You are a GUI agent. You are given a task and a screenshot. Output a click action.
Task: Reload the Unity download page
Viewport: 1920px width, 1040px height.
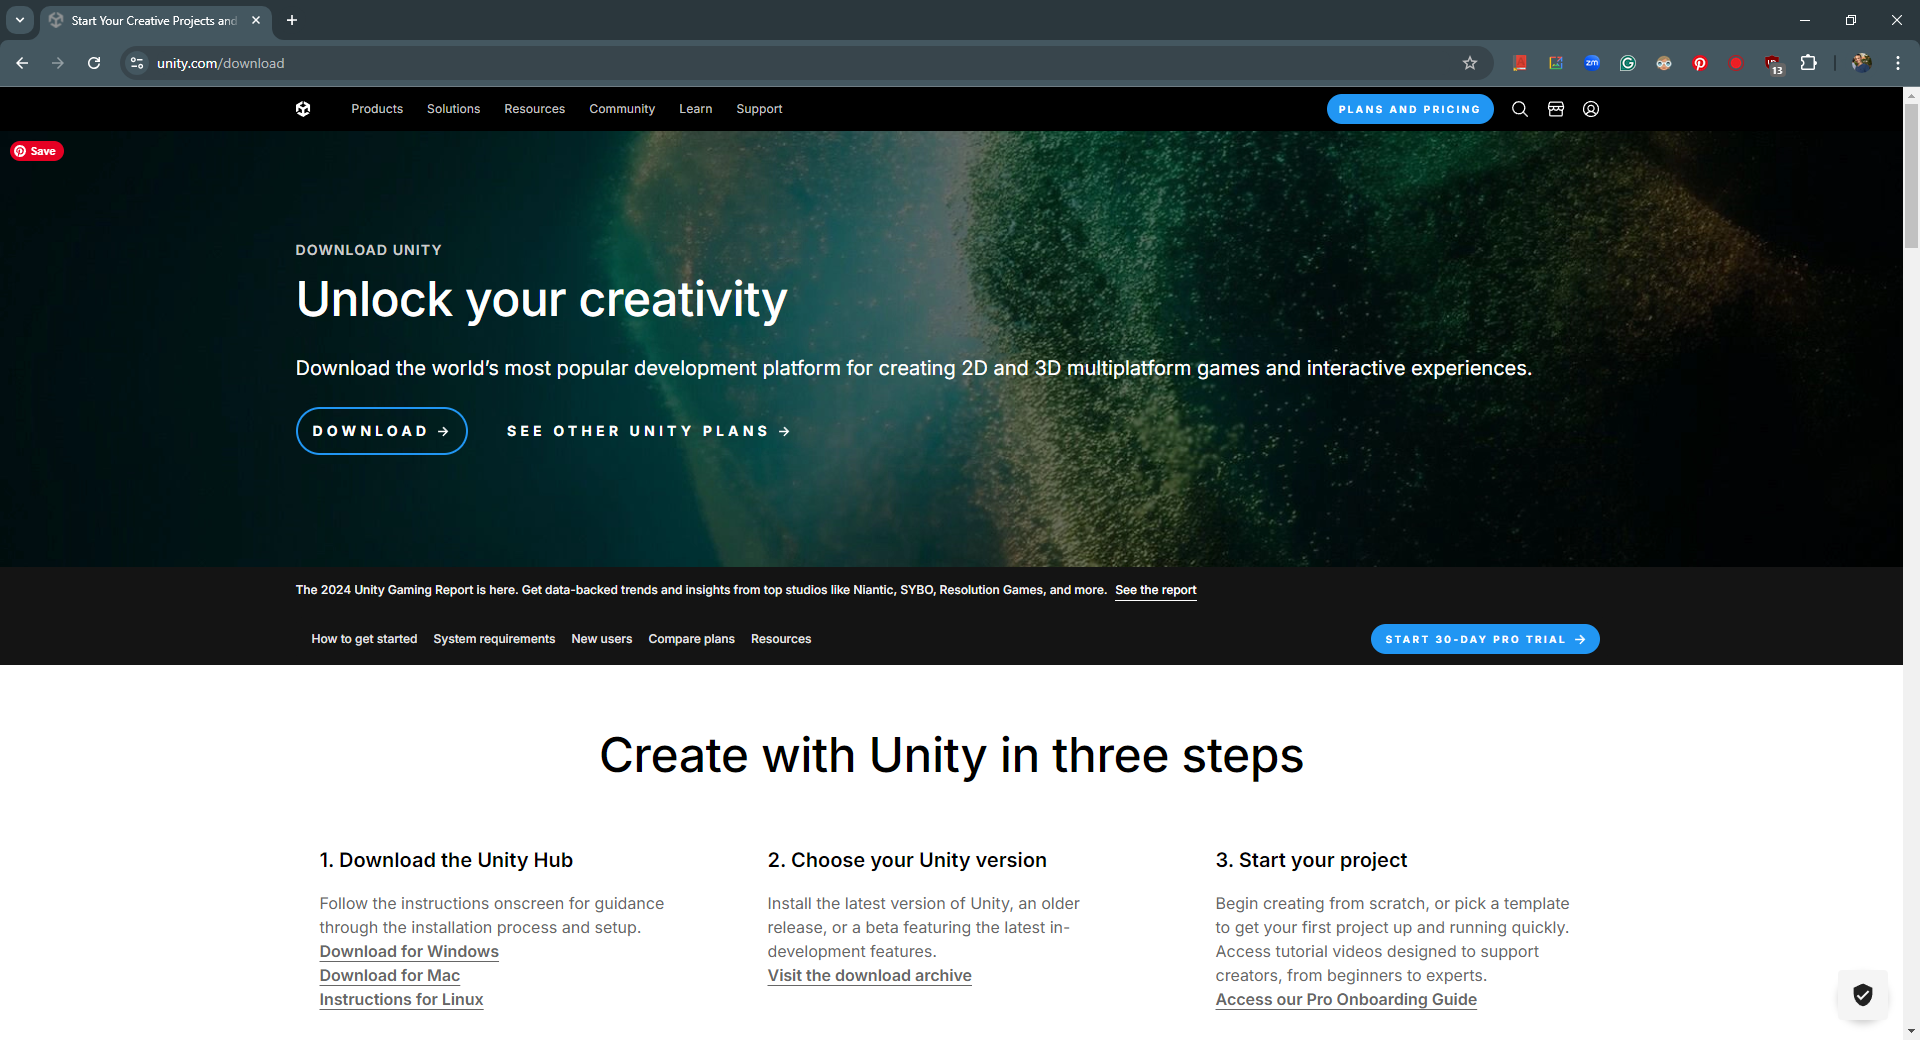pyautogui.click(x=94, y=63)
